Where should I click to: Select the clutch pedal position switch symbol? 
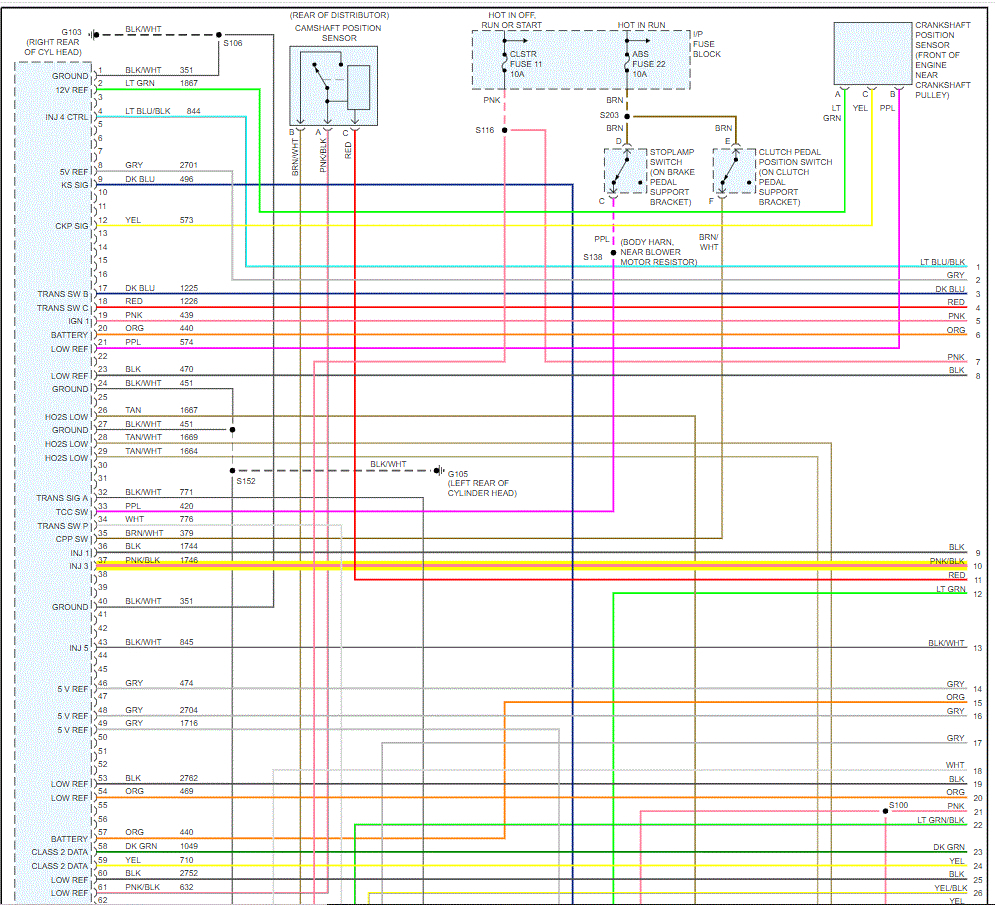(734, 171)
